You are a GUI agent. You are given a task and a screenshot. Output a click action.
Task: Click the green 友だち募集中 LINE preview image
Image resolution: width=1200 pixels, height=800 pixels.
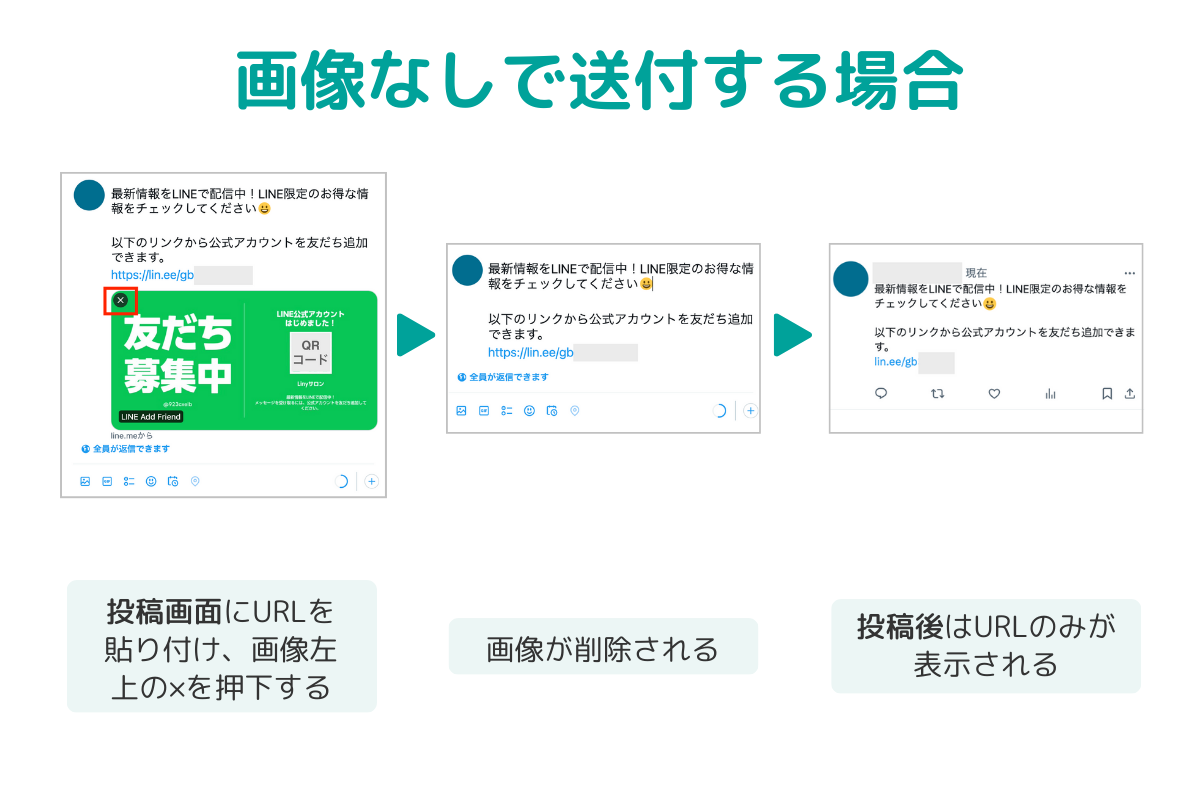(x=244, y=360)
